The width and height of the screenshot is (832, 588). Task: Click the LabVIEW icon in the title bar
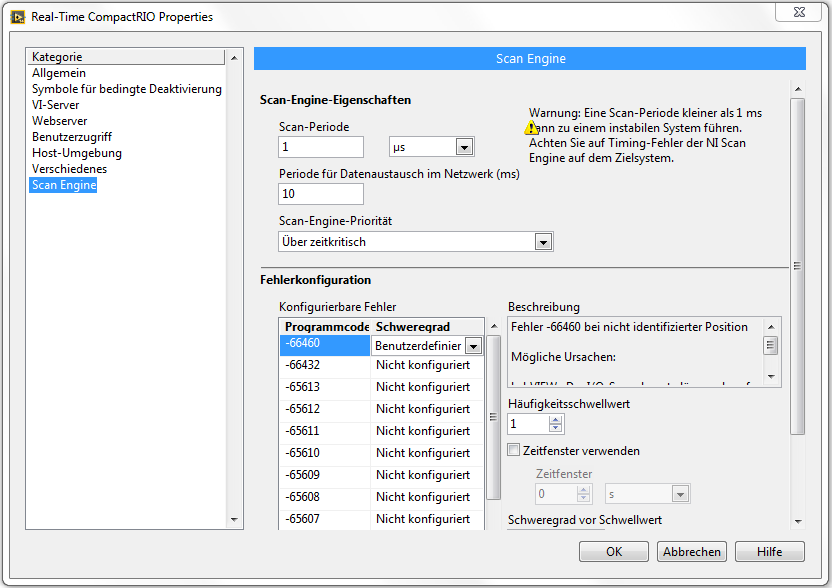coord(17,16)
